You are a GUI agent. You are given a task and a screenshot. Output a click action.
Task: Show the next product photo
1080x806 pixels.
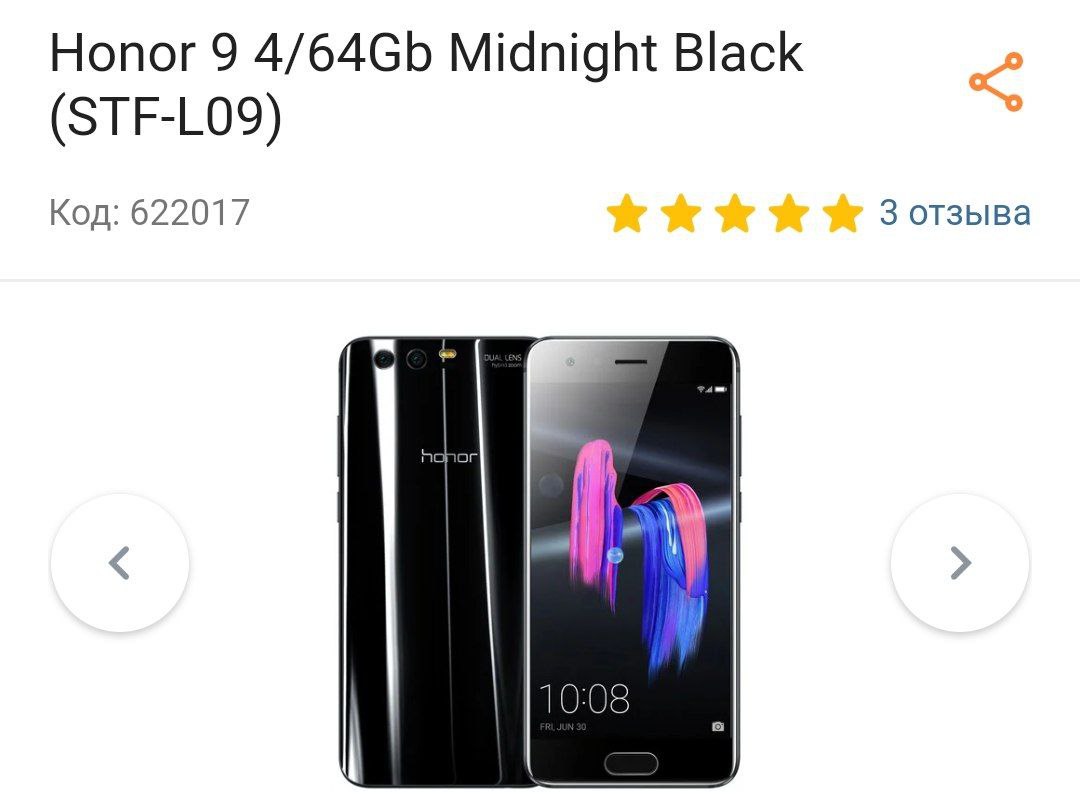960,563
